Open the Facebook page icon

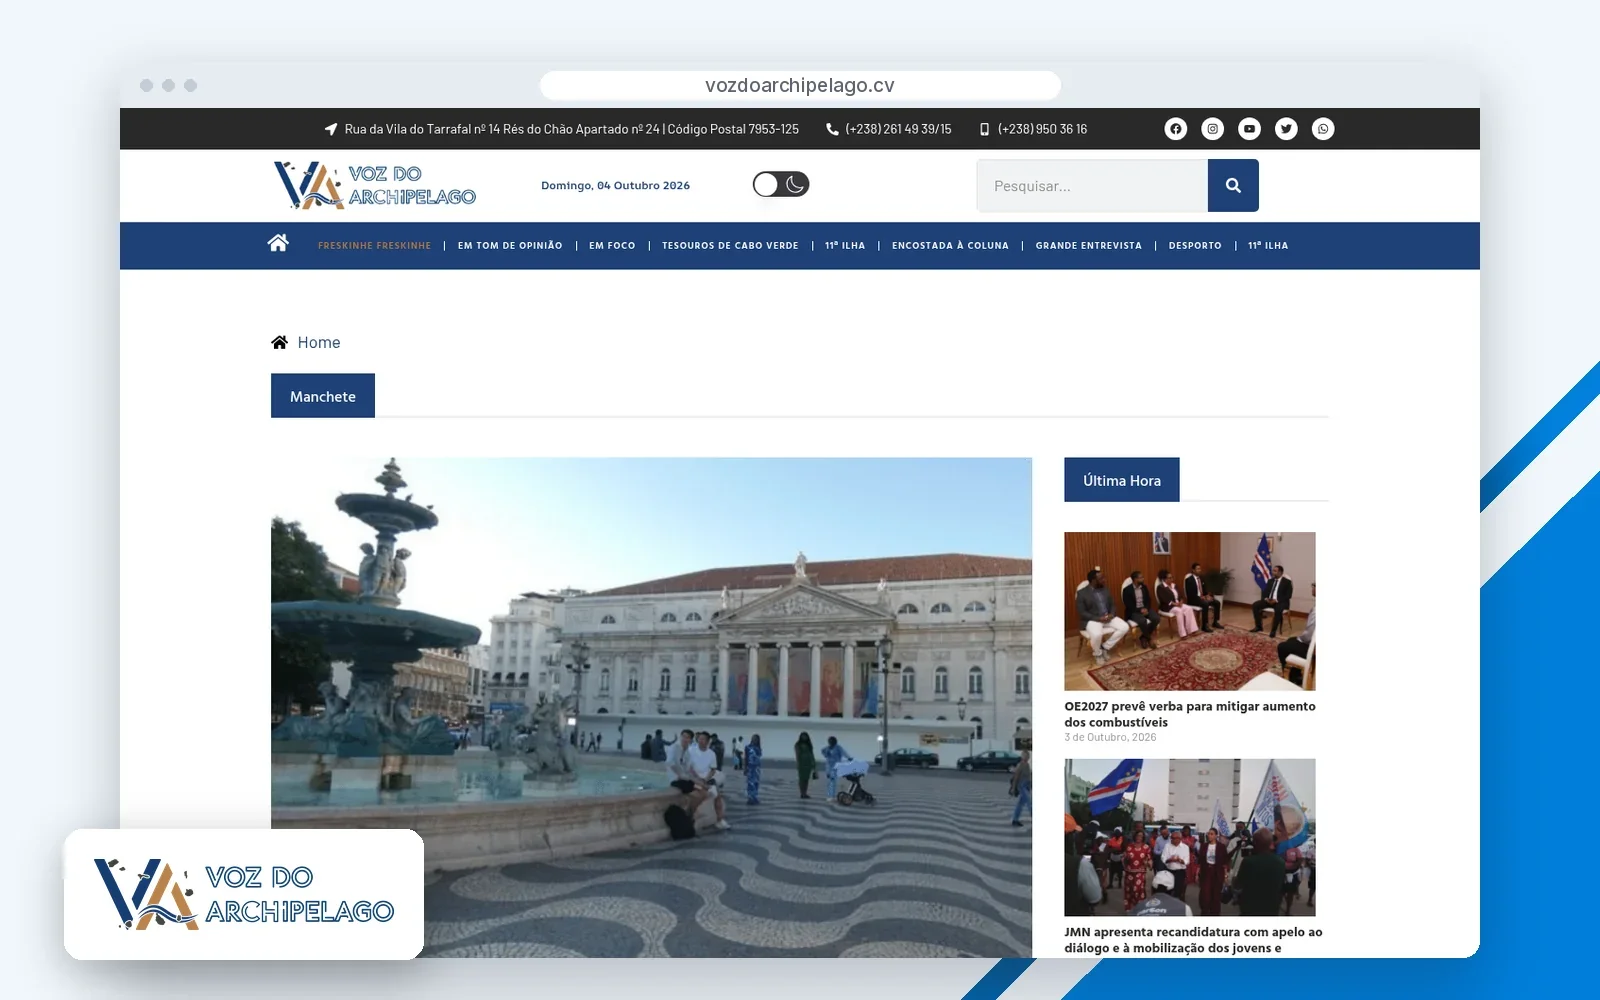click(1176, 129)
